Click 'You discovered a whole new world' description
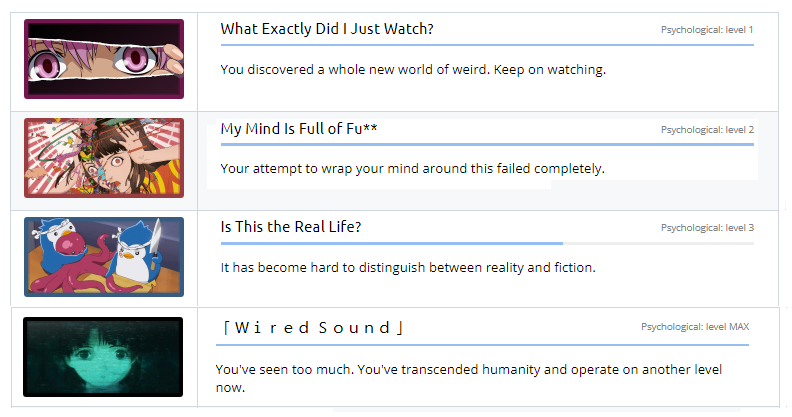Image resolution: width=792 pixels, height=417 pixels. pyautogui.click(x=413, y=70)
